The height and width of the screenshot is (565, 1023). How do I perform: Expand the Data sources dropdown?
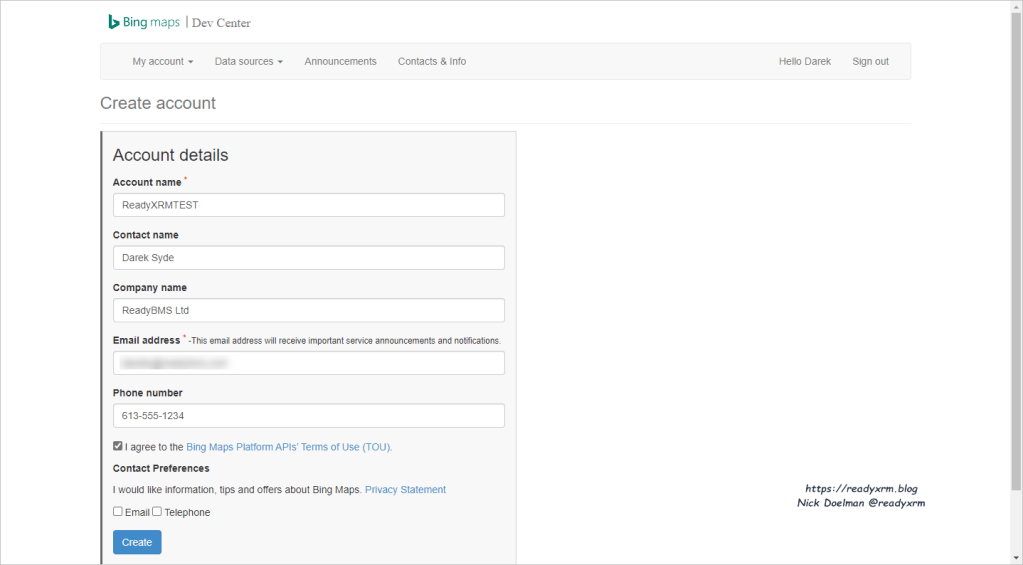click(x=248, y=61)
